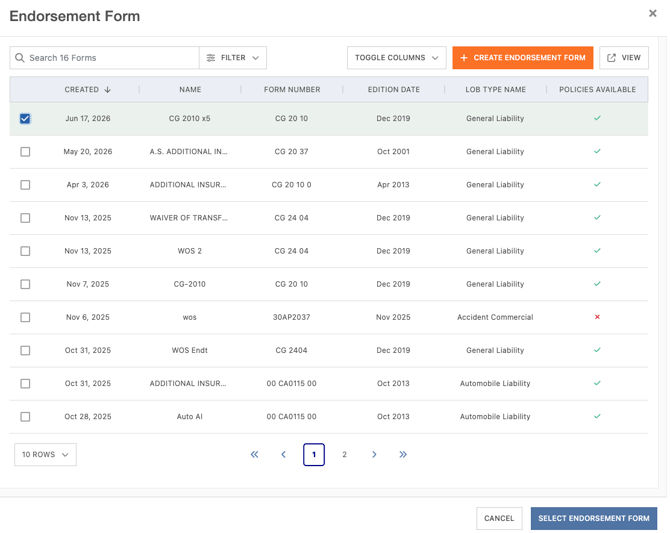Select the WOS 2 row checkbox
The width and height of the screenshot is (670, 533).
(x=25, y=251)
